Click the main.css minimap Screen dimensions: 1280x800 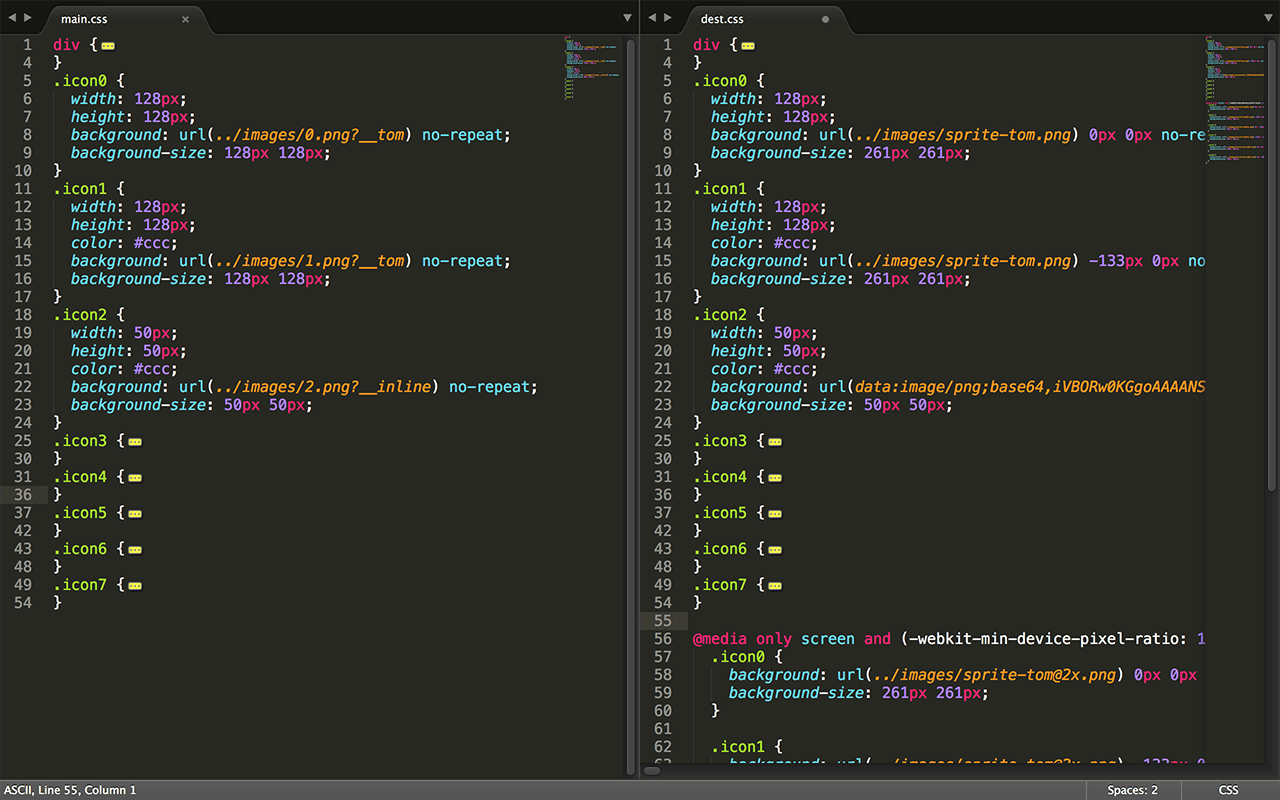(594, 68)
